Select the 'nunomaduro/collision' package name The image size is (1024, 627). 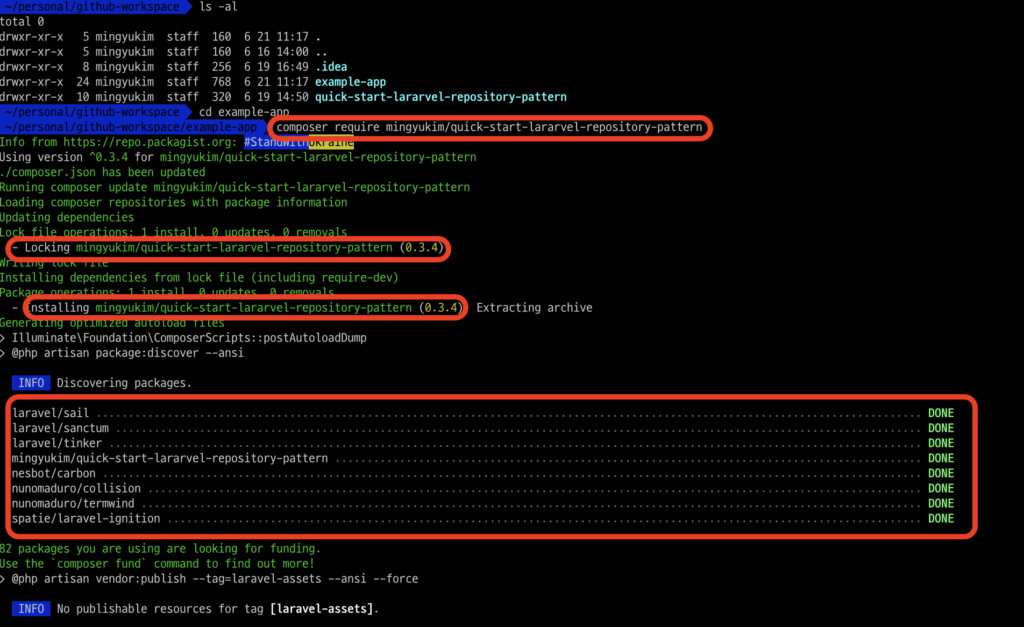[x=76, y=488]
